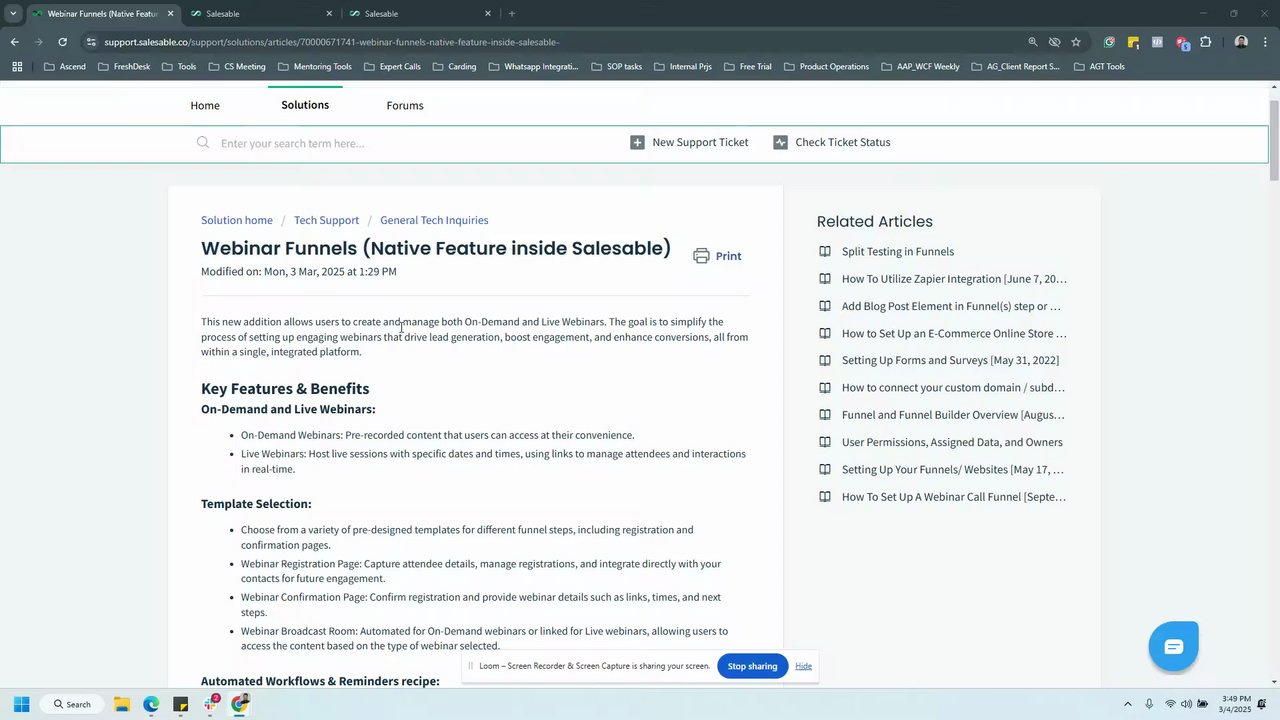The height and width of the screenshot is (720, 1280).
Task: Select the Solutions navigation tab
Action: point(305,105)
